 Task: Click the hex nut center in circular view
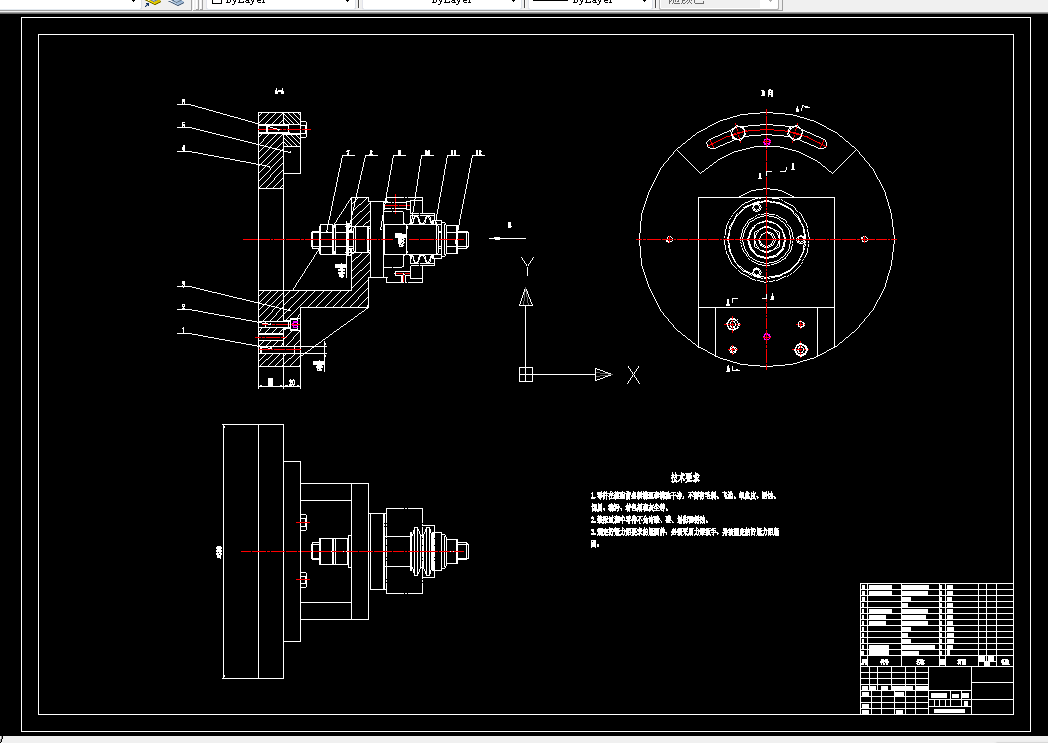pos(767,239)
